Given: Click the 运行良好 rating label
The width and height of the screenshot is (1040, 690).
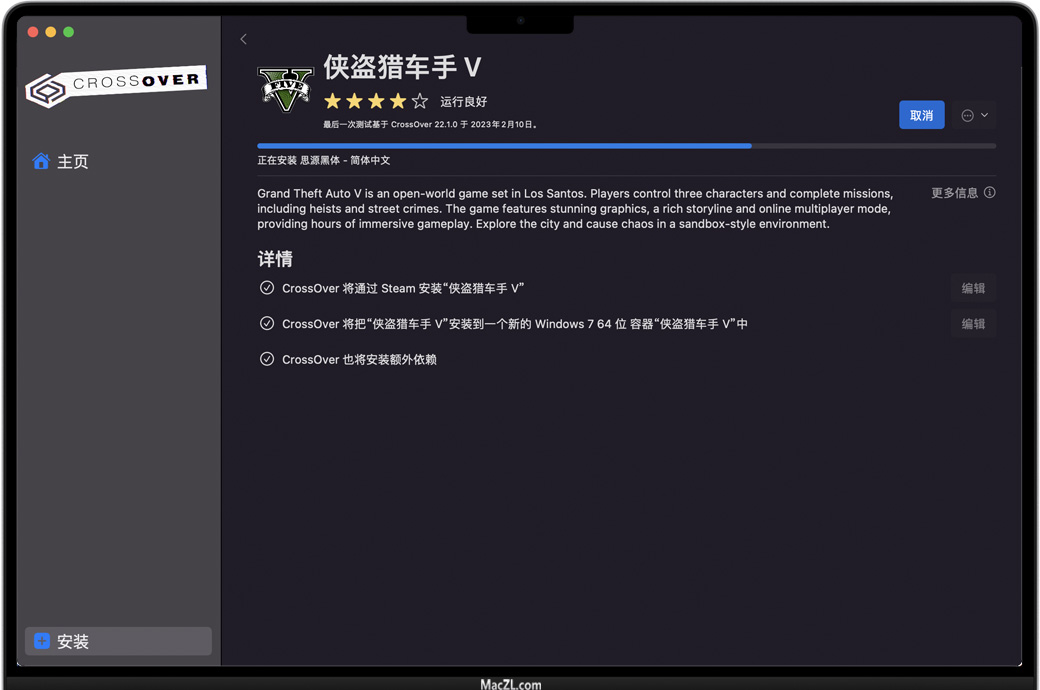Looking at the screenshot, I should point(463,102).
